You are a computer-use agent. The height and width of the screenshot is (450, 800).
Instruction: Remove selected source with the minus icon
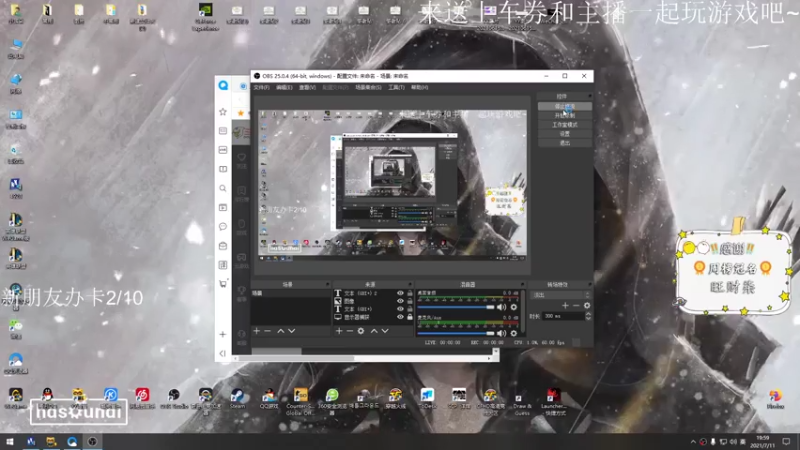349,331
